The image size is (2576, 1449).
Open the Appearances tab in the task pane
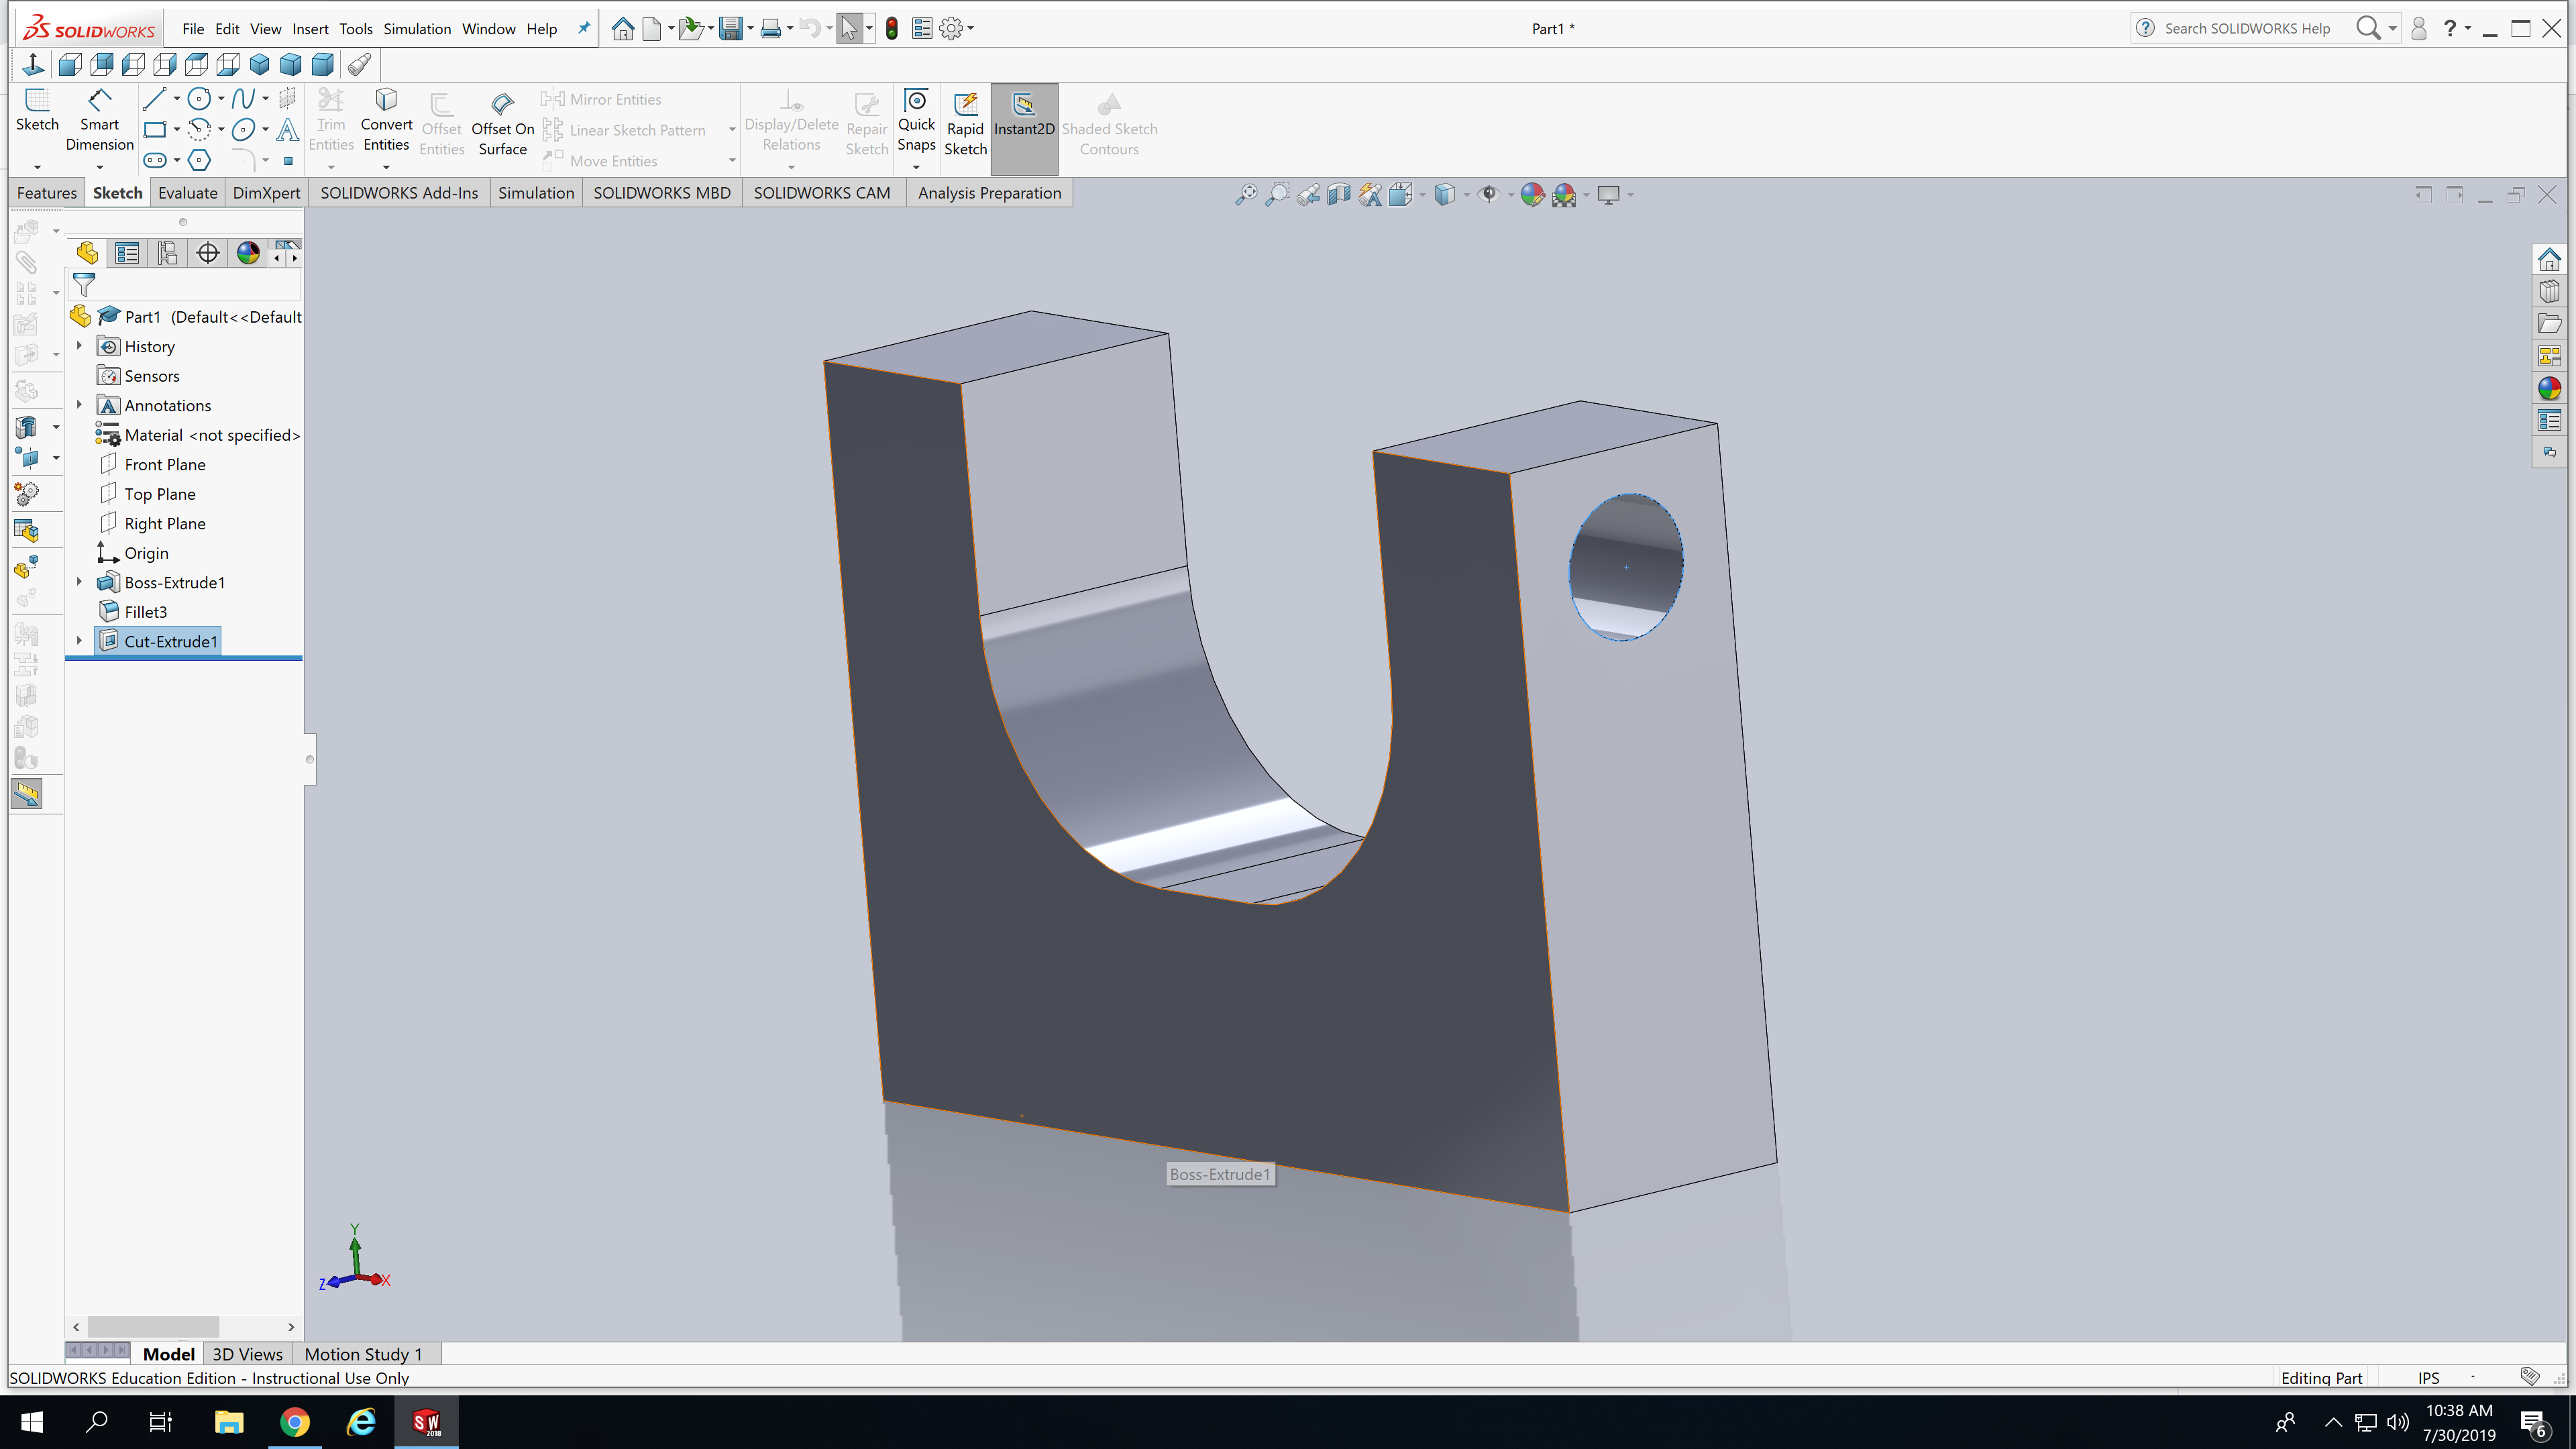click(x=2549, y=388)
